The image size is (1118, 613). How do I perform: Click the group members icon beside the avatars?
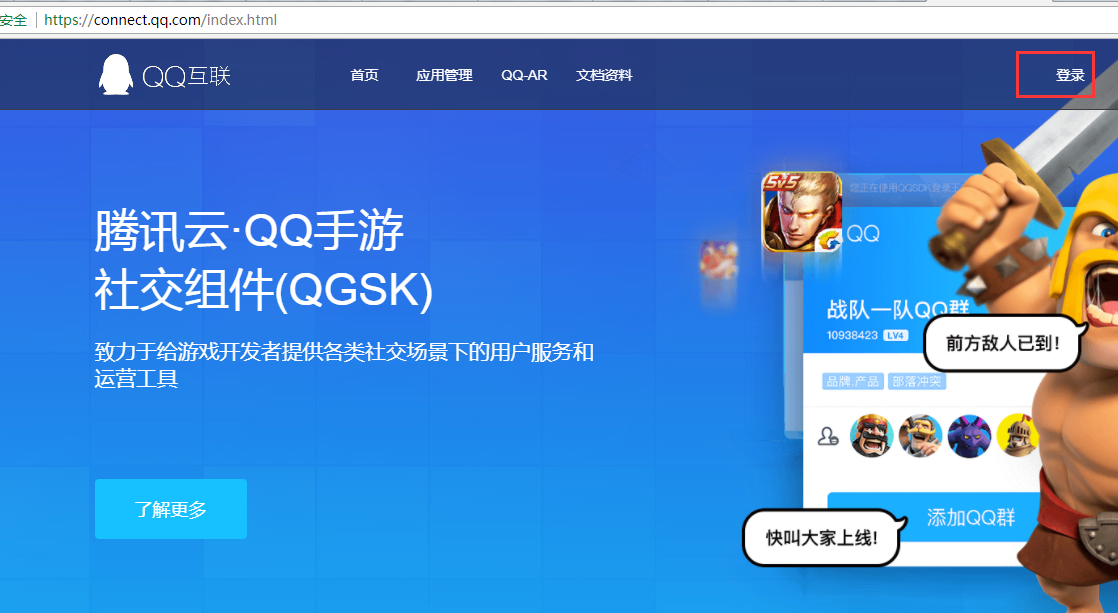pos(827,436)
